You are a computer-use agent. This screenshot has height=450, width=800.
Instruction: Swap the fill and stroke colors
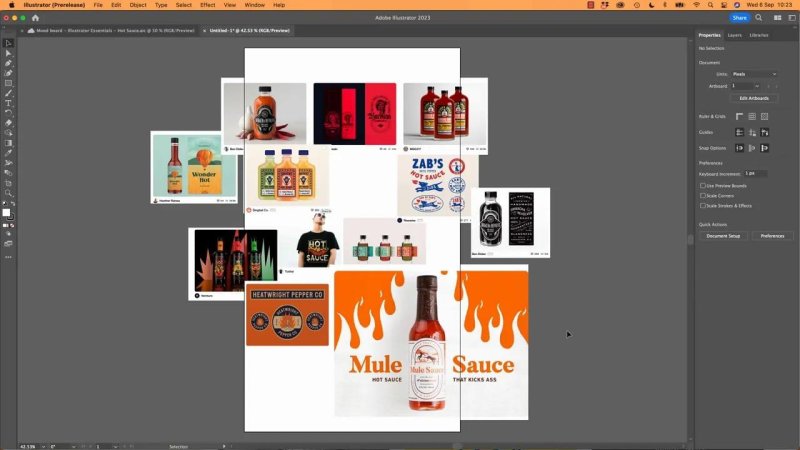click(x=13, y=204)
